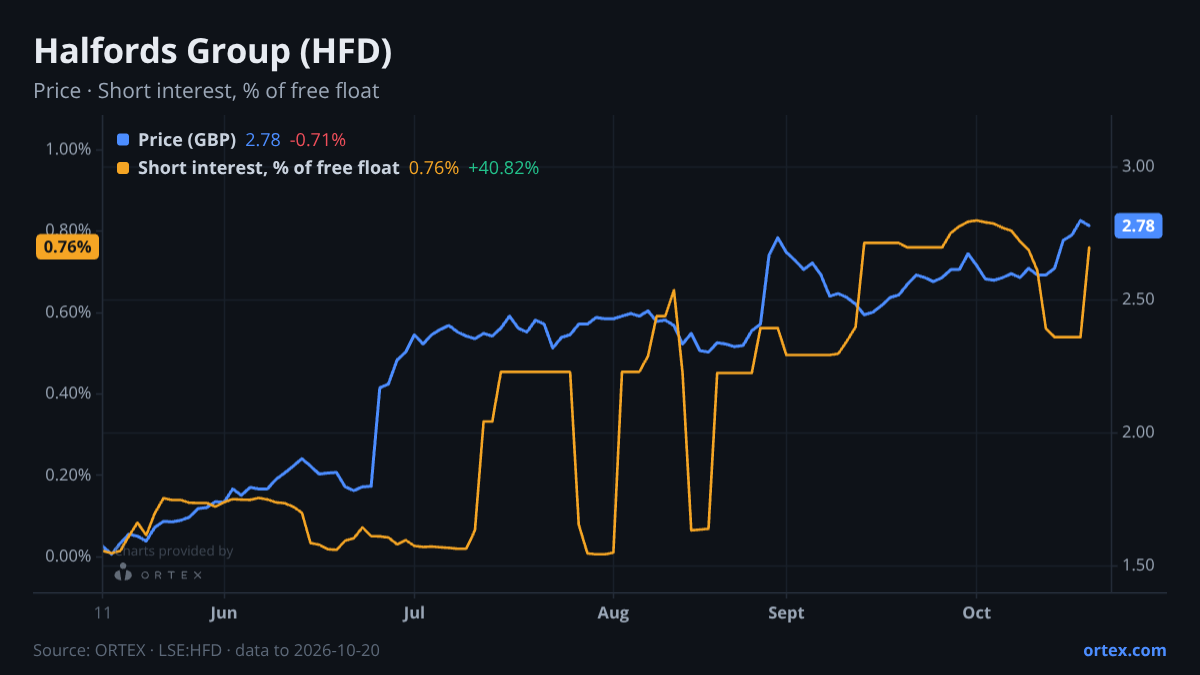The height and width of the screenshot is (675, 1200).
Task: Click the 0.76% short interest legend value
Action: (x=434, y=168)
